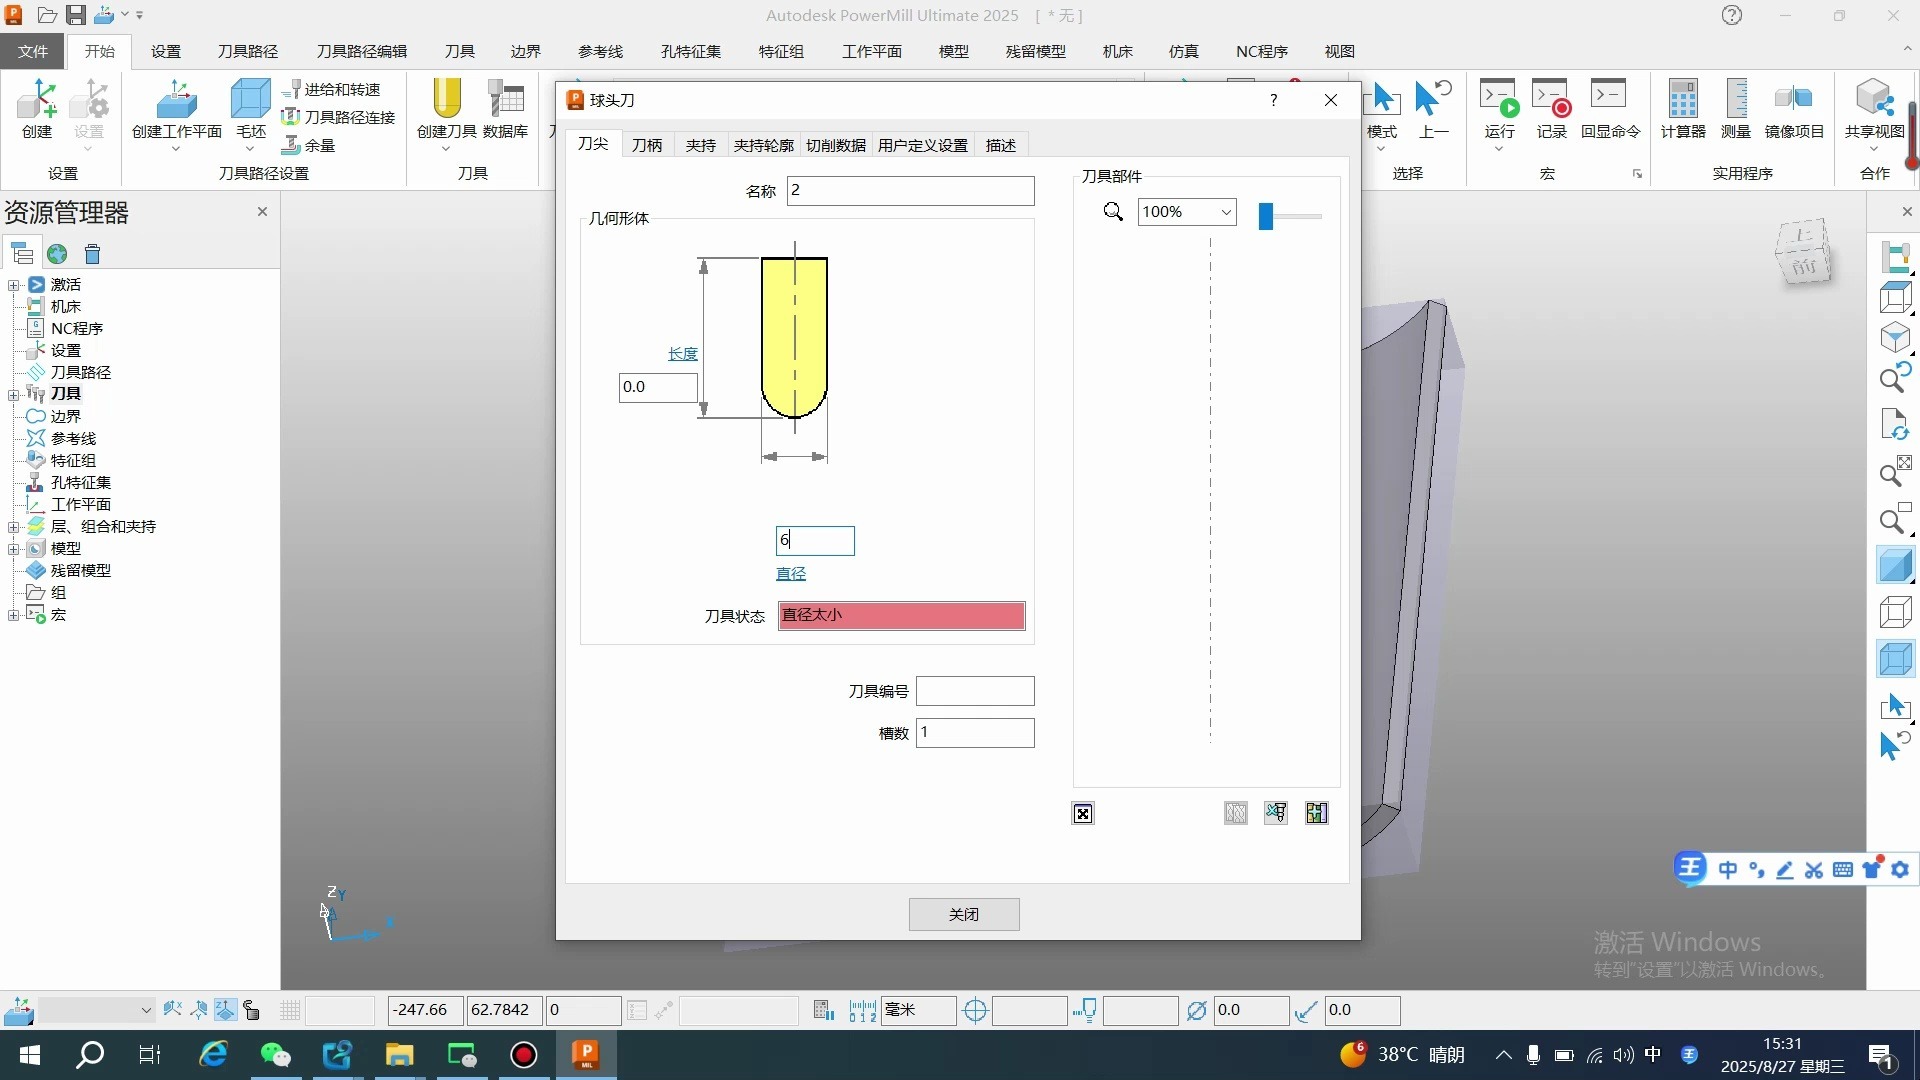Click the 刀具编号 number field
The image size is (1920, 1080).
tap(975, 691)
